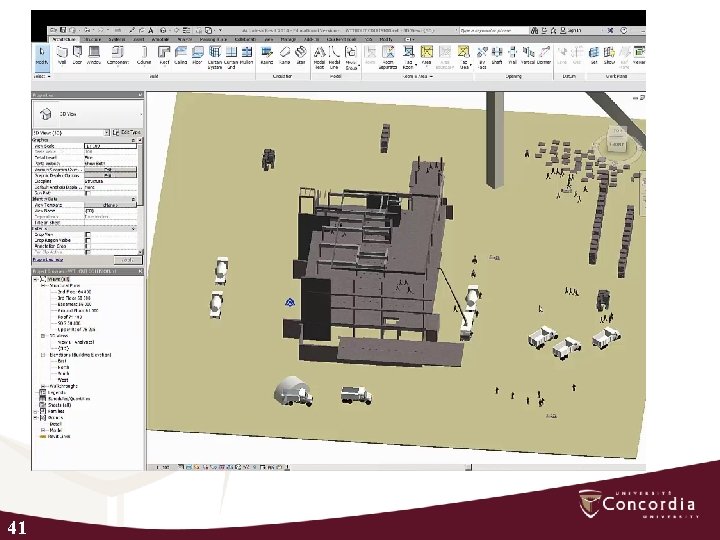Open the Manage ribbon tab

pos(288,39)
